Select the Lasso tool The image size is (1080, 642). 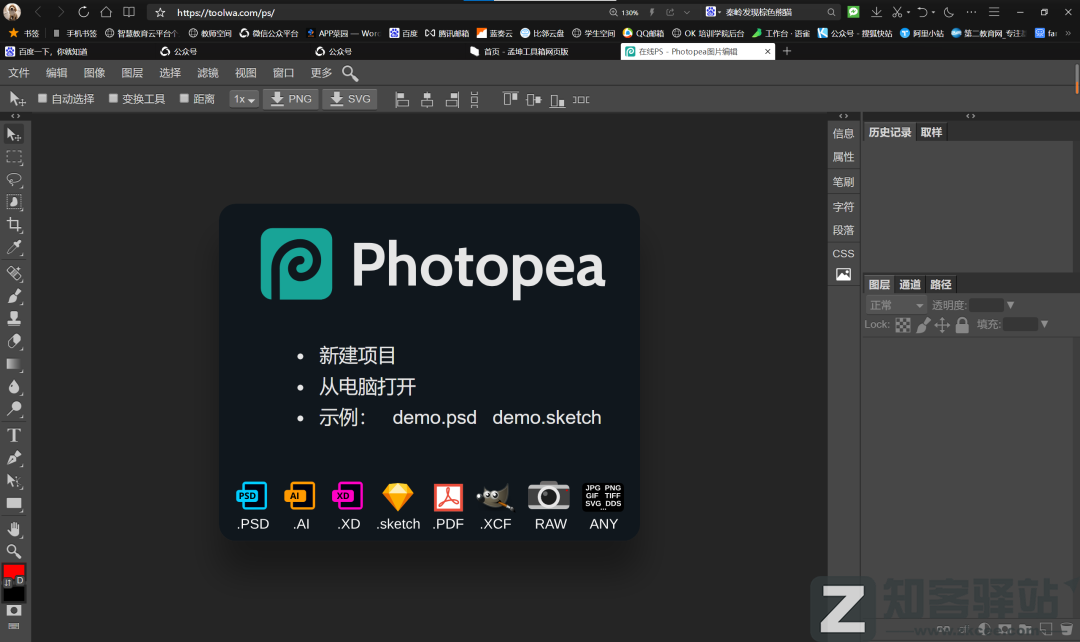pos(14,180)
